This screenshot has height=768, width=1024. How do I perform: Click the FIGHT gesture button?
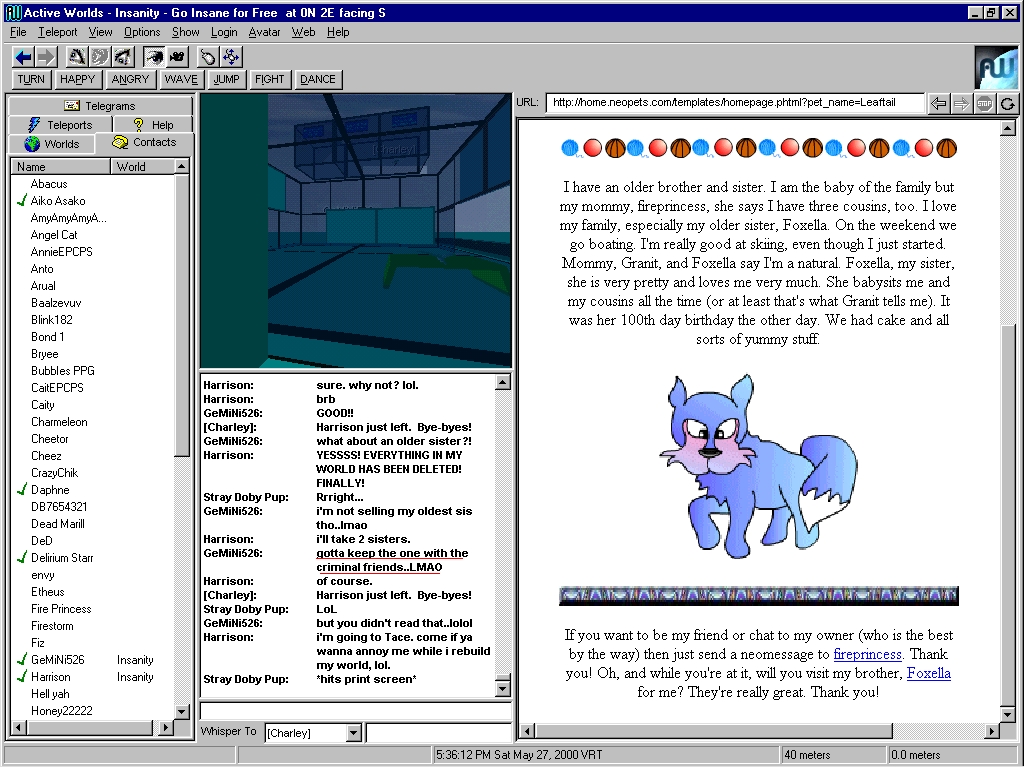point(269,80)
